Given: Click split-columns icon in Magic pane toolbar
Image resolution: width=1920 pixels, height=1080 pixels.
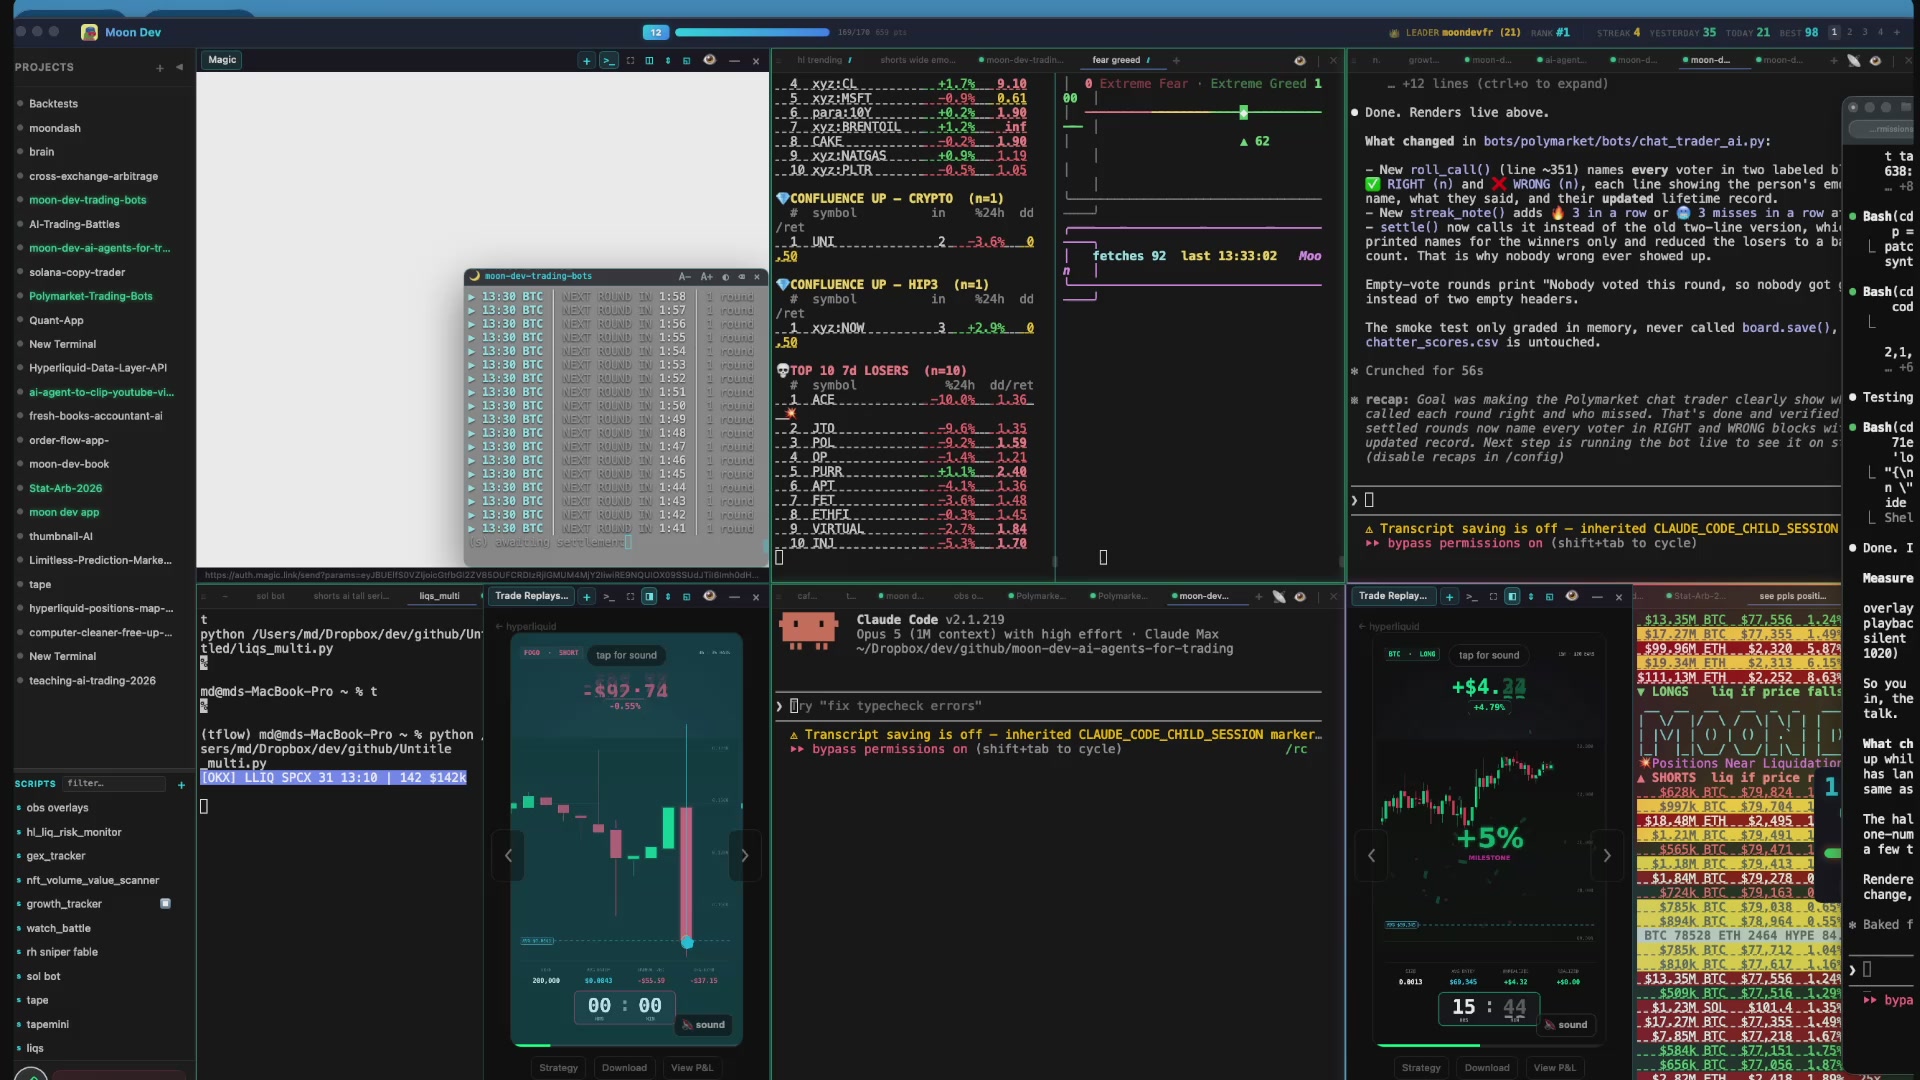Looking at the screenshot, I should [649, 61].
